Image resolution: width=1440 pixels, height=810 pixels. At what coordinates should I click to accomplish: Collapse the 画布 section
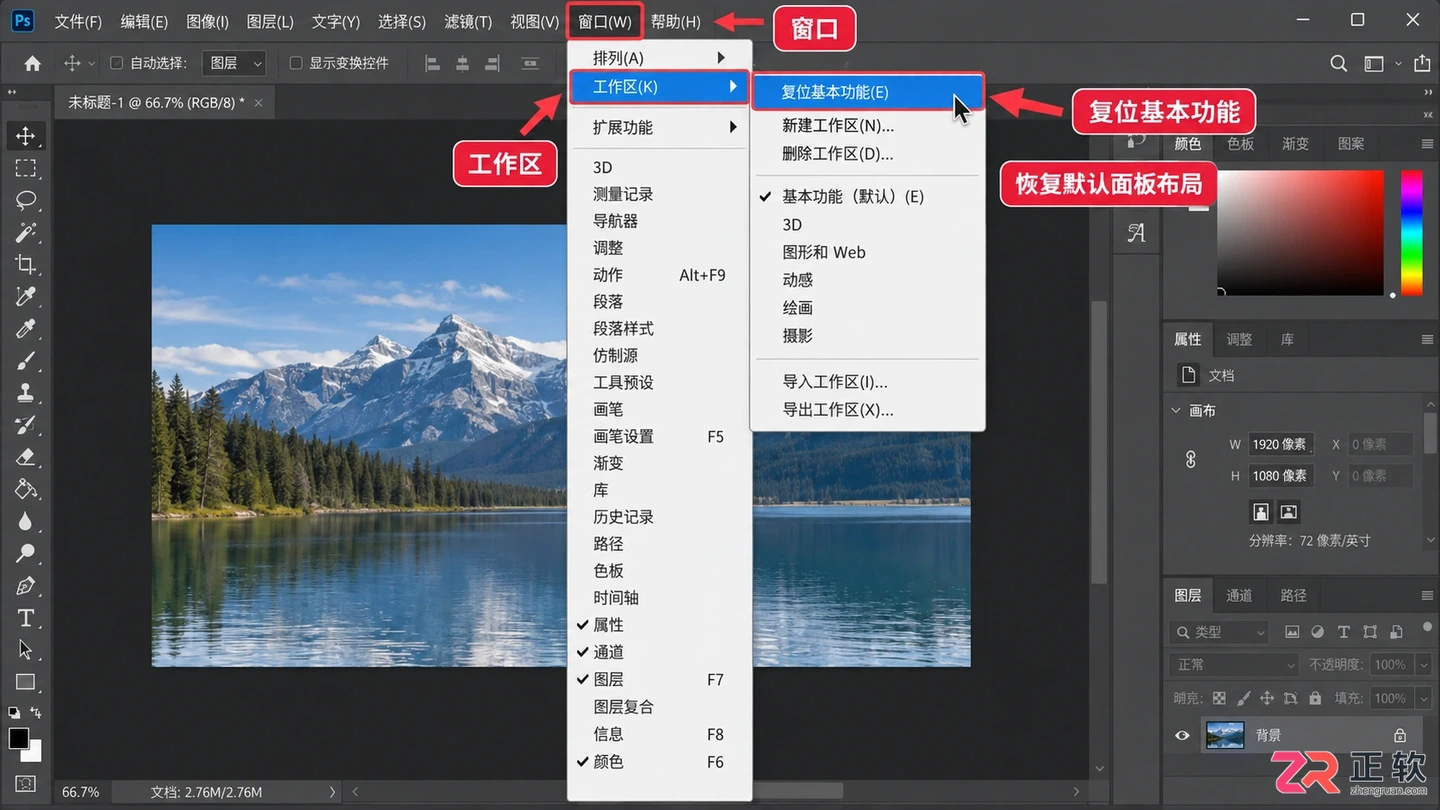click(x=1177, y=410)
